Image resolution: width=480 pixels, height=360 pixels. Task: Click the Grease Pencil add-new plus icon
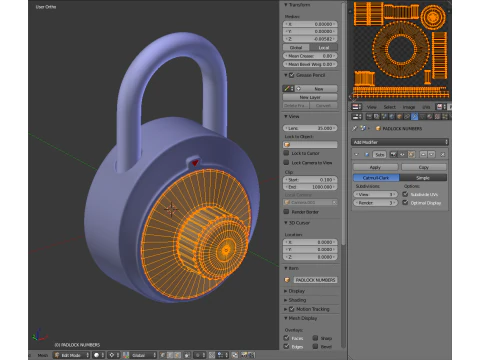[299, 89]
